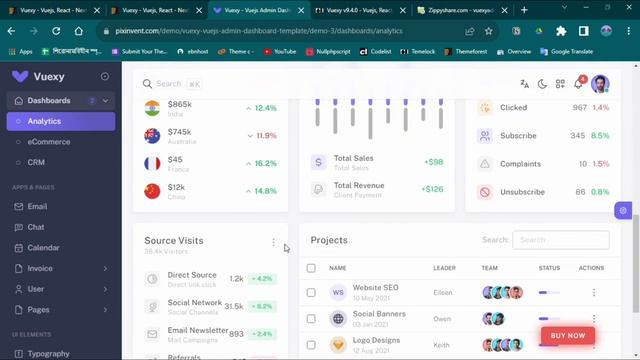The width and height of the screenshot is (640, 360).
Task: Open Source Visits three-dot menu
Action: pos(273,242)
